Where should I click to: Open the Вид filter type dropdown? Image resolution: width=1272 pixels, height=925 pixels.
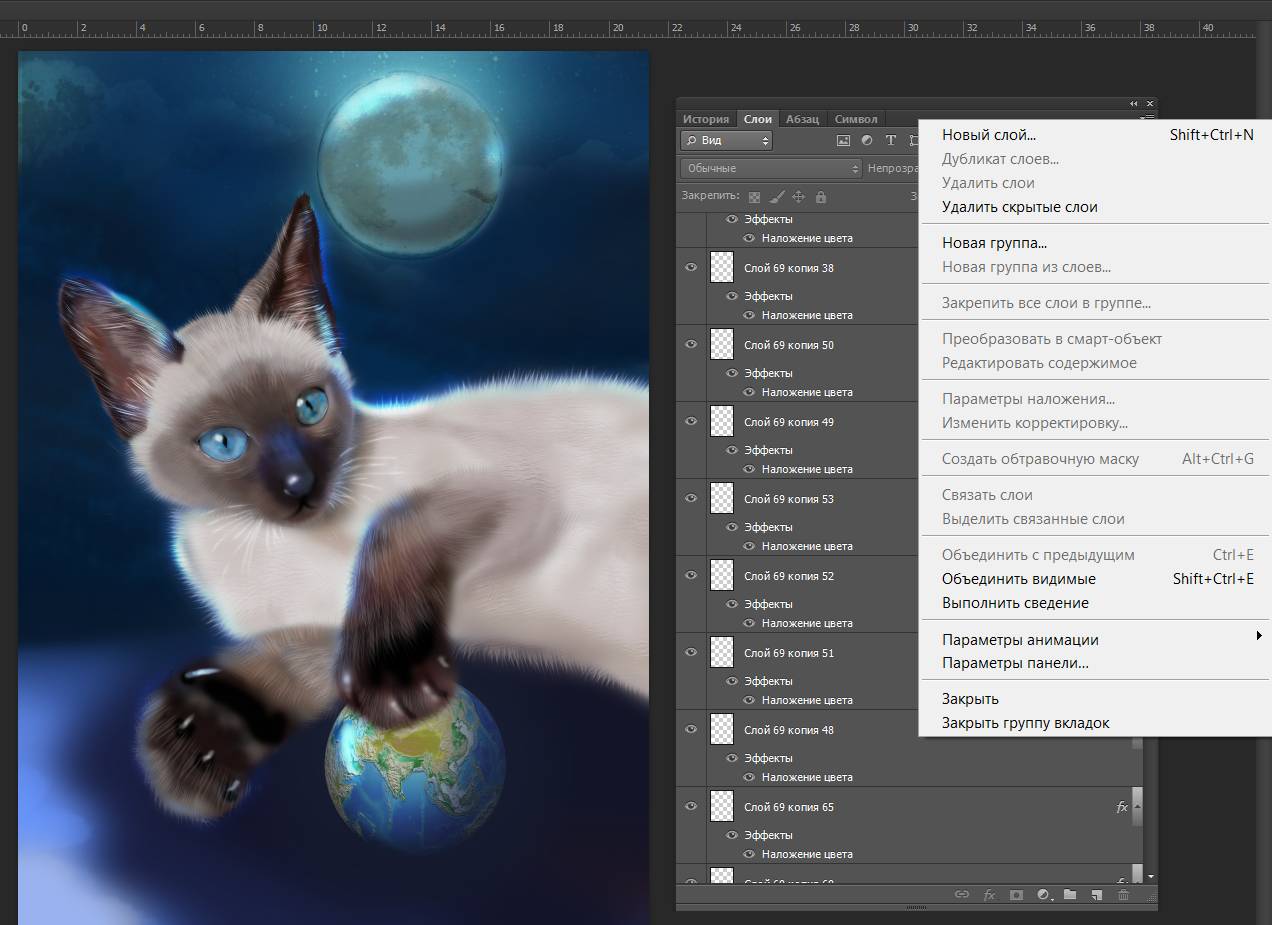pyautogui.click(x=726, y=141)
